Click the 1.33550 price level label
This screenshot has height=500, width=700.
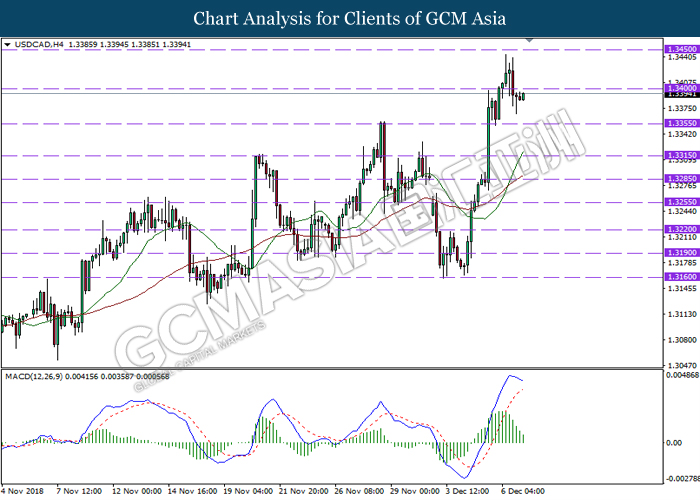coord(681,123)
